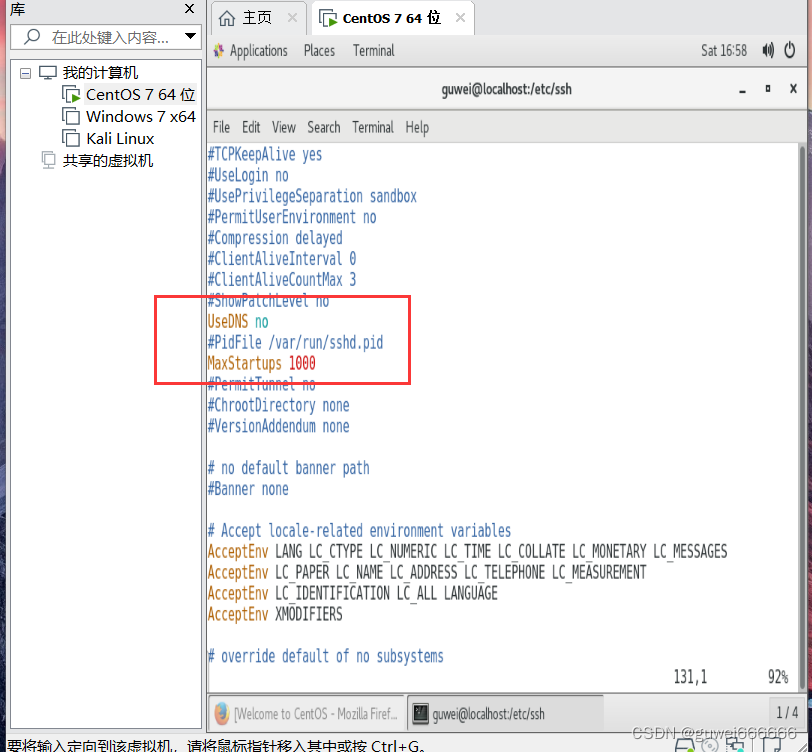Click the #PidFile /var/run/sshd.pid line

click(x=295, y=342)
